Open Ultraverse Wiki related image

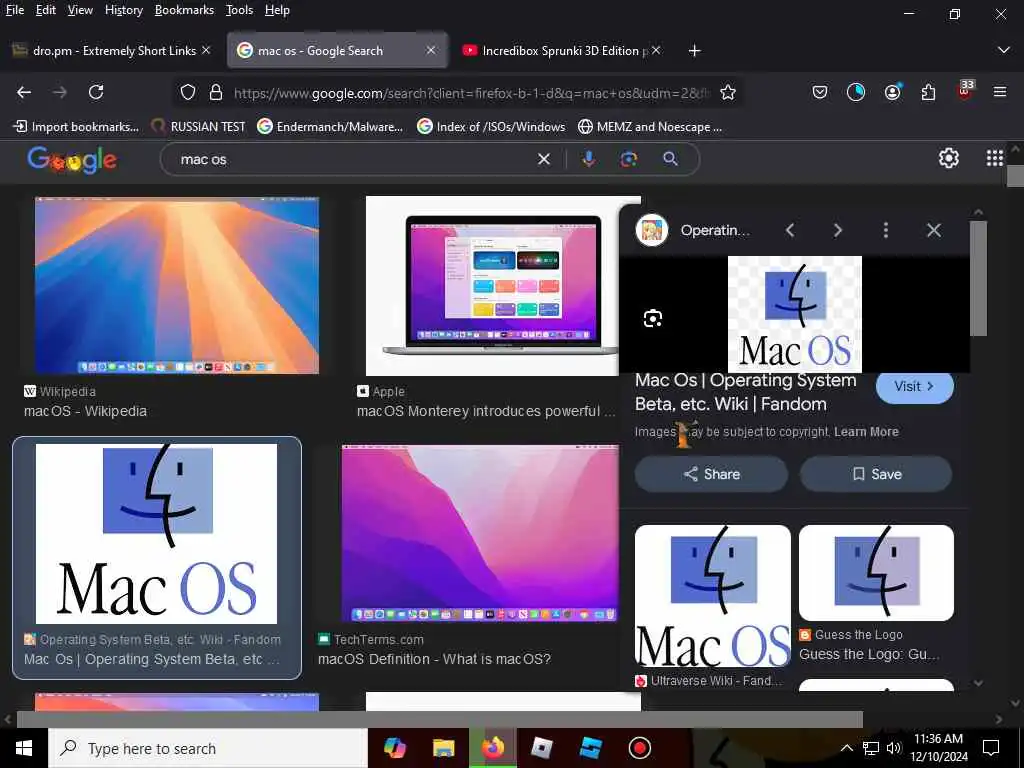pyautogui.click(x=712, y=596)
